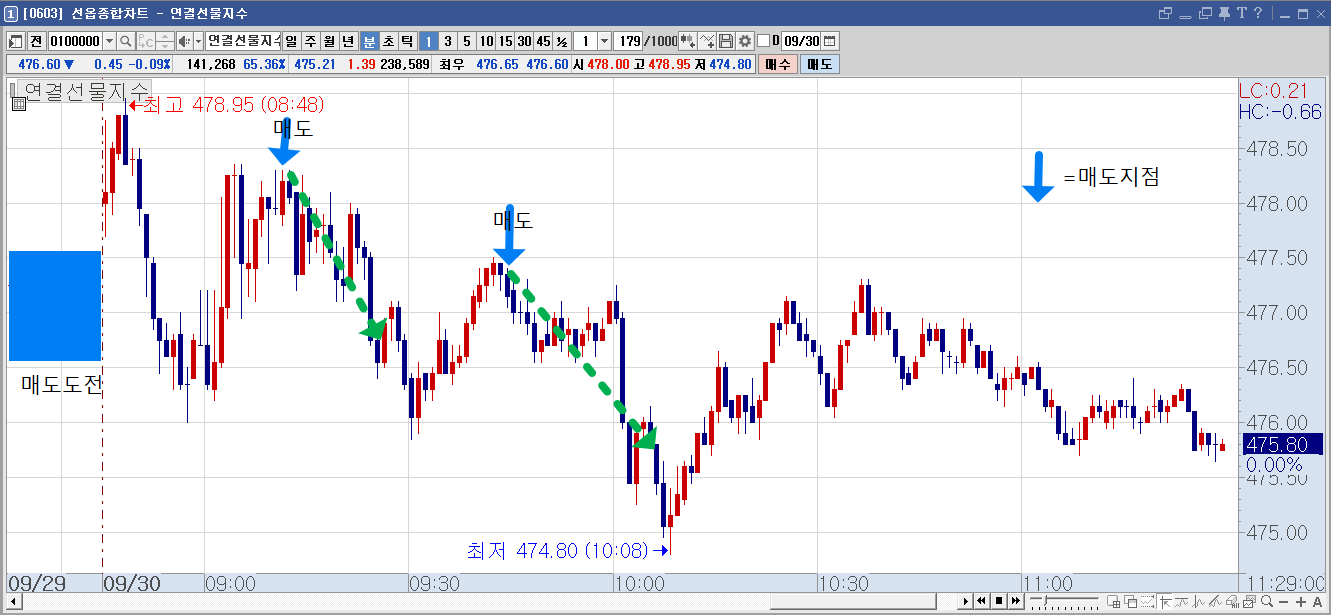Viewport: 1331px width, 615px height.
Task: Save the chart with the floppy disk icon
Action: [x=727, y=41]
